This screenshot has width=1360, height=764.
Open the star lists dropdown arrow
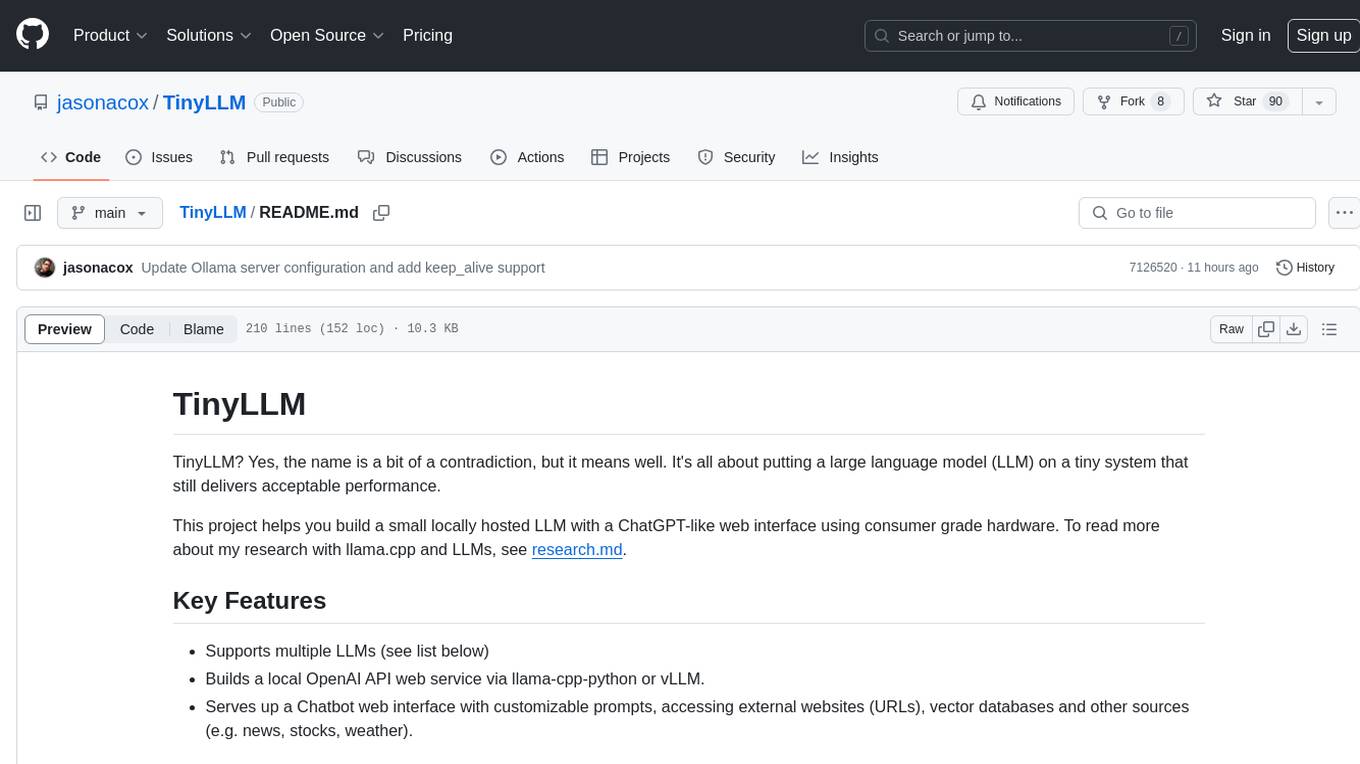(x=1319, y=102)
